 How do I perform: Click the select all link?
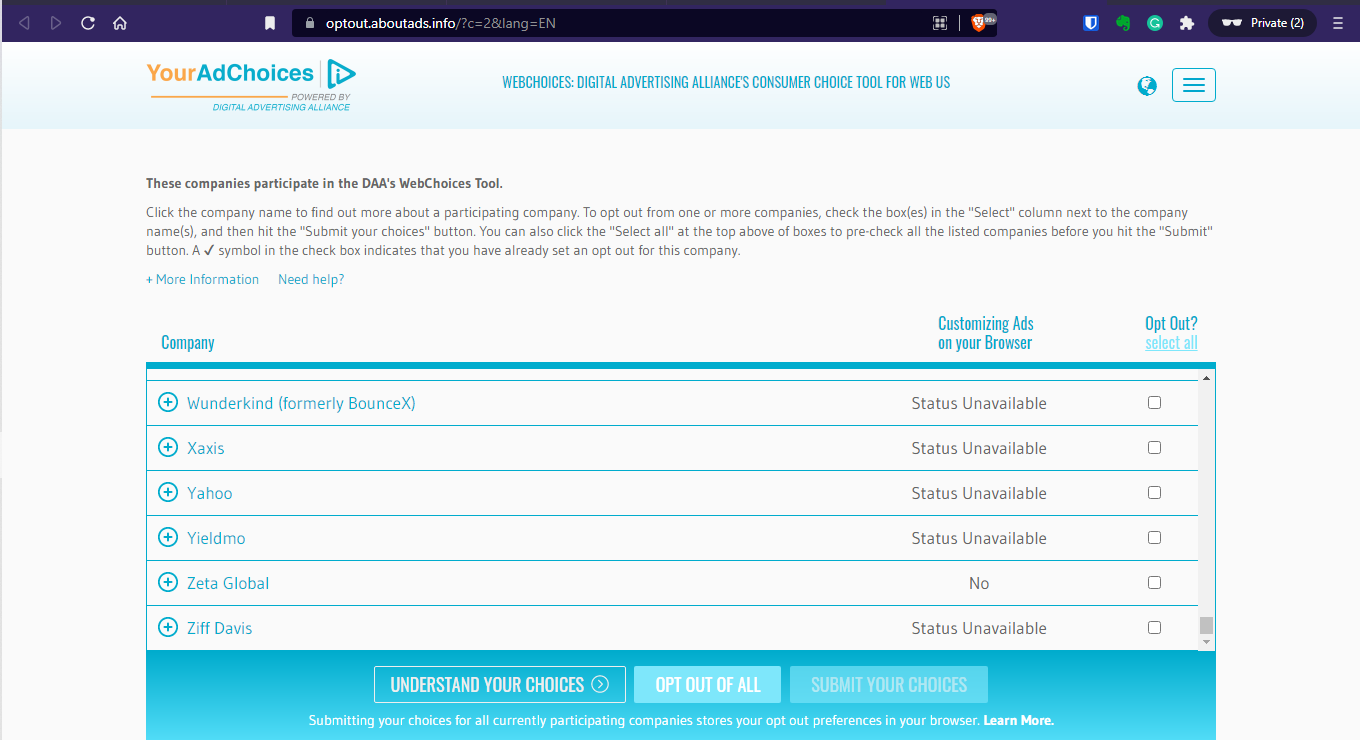coord(1171,343)
